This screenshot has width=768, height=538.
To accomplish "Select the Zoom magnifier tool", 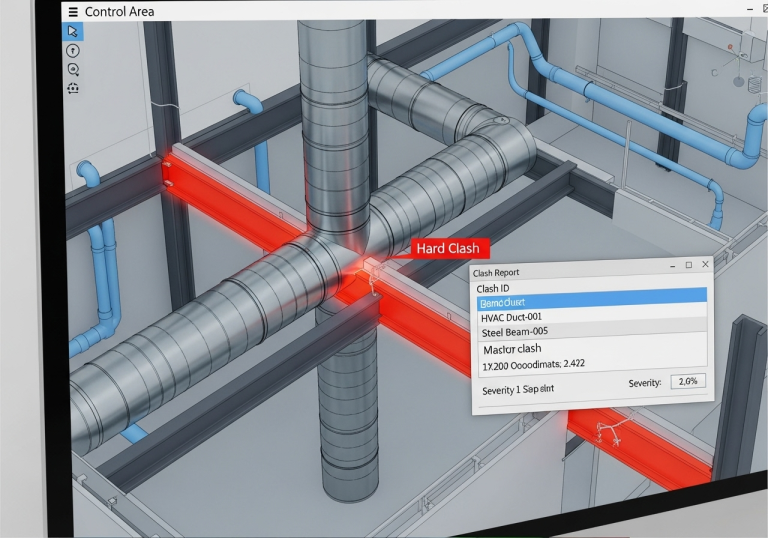I will [x=73, y=70].
